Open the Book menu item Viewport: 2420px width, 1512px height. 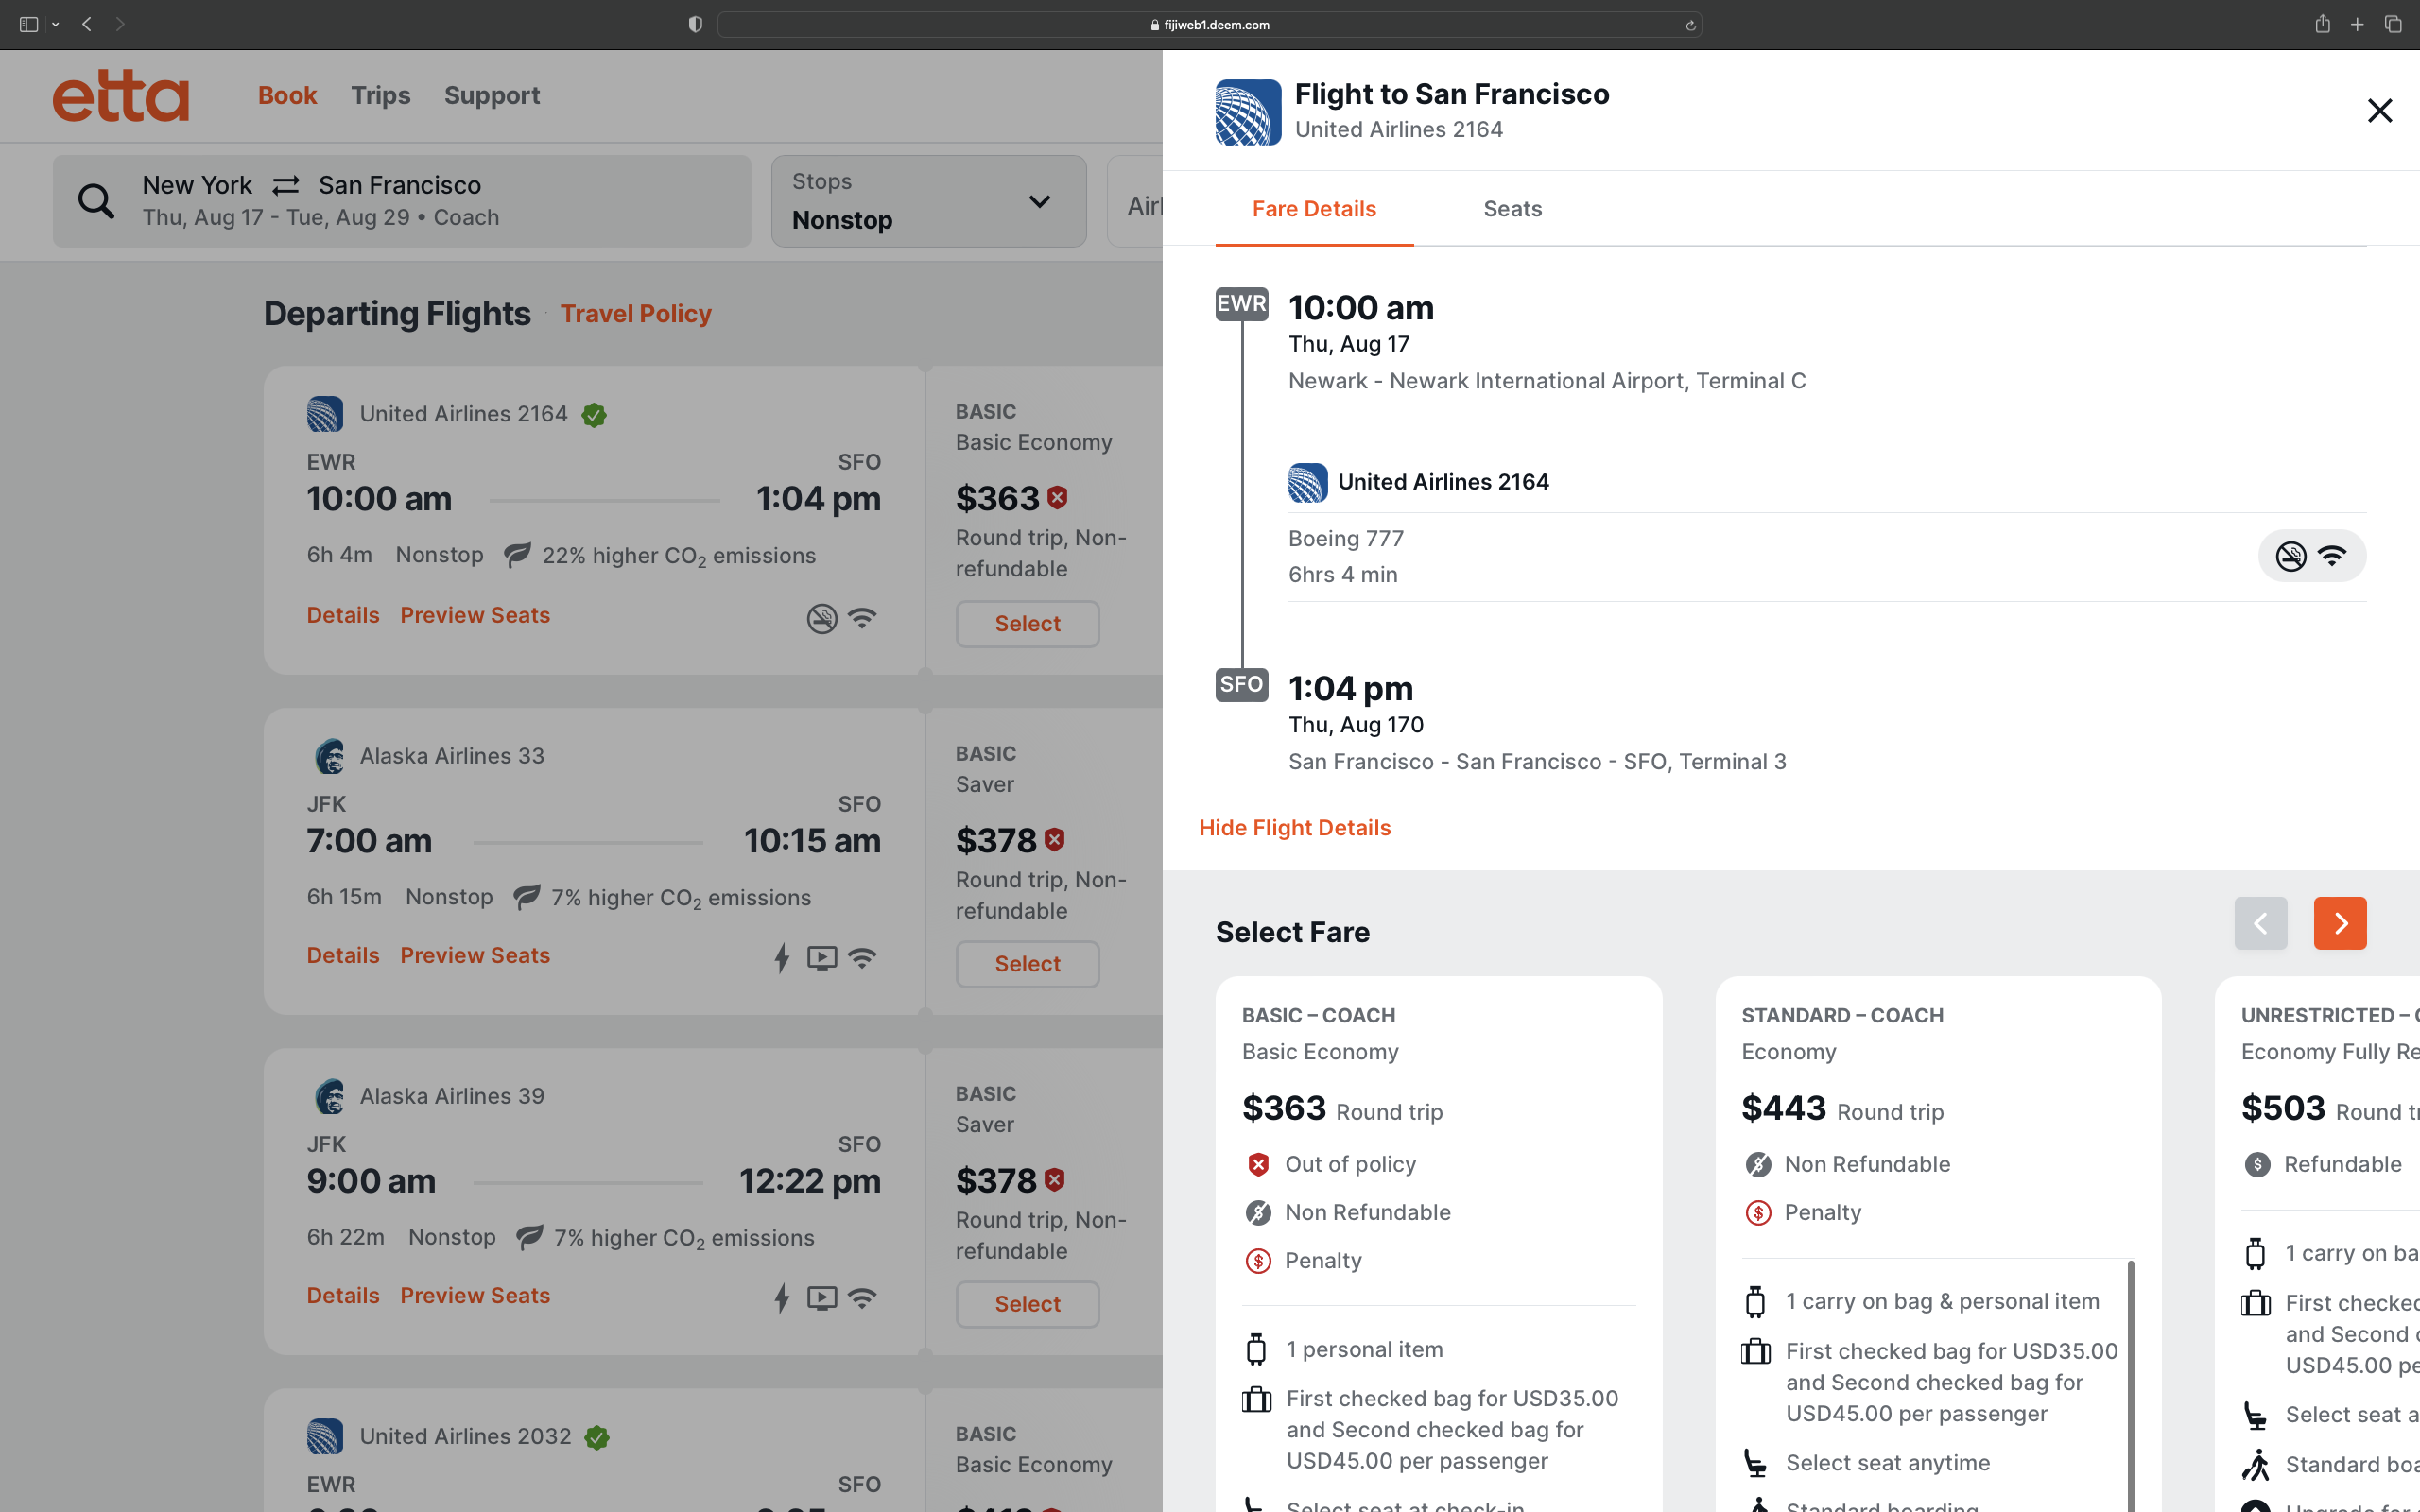click(287, 95)
